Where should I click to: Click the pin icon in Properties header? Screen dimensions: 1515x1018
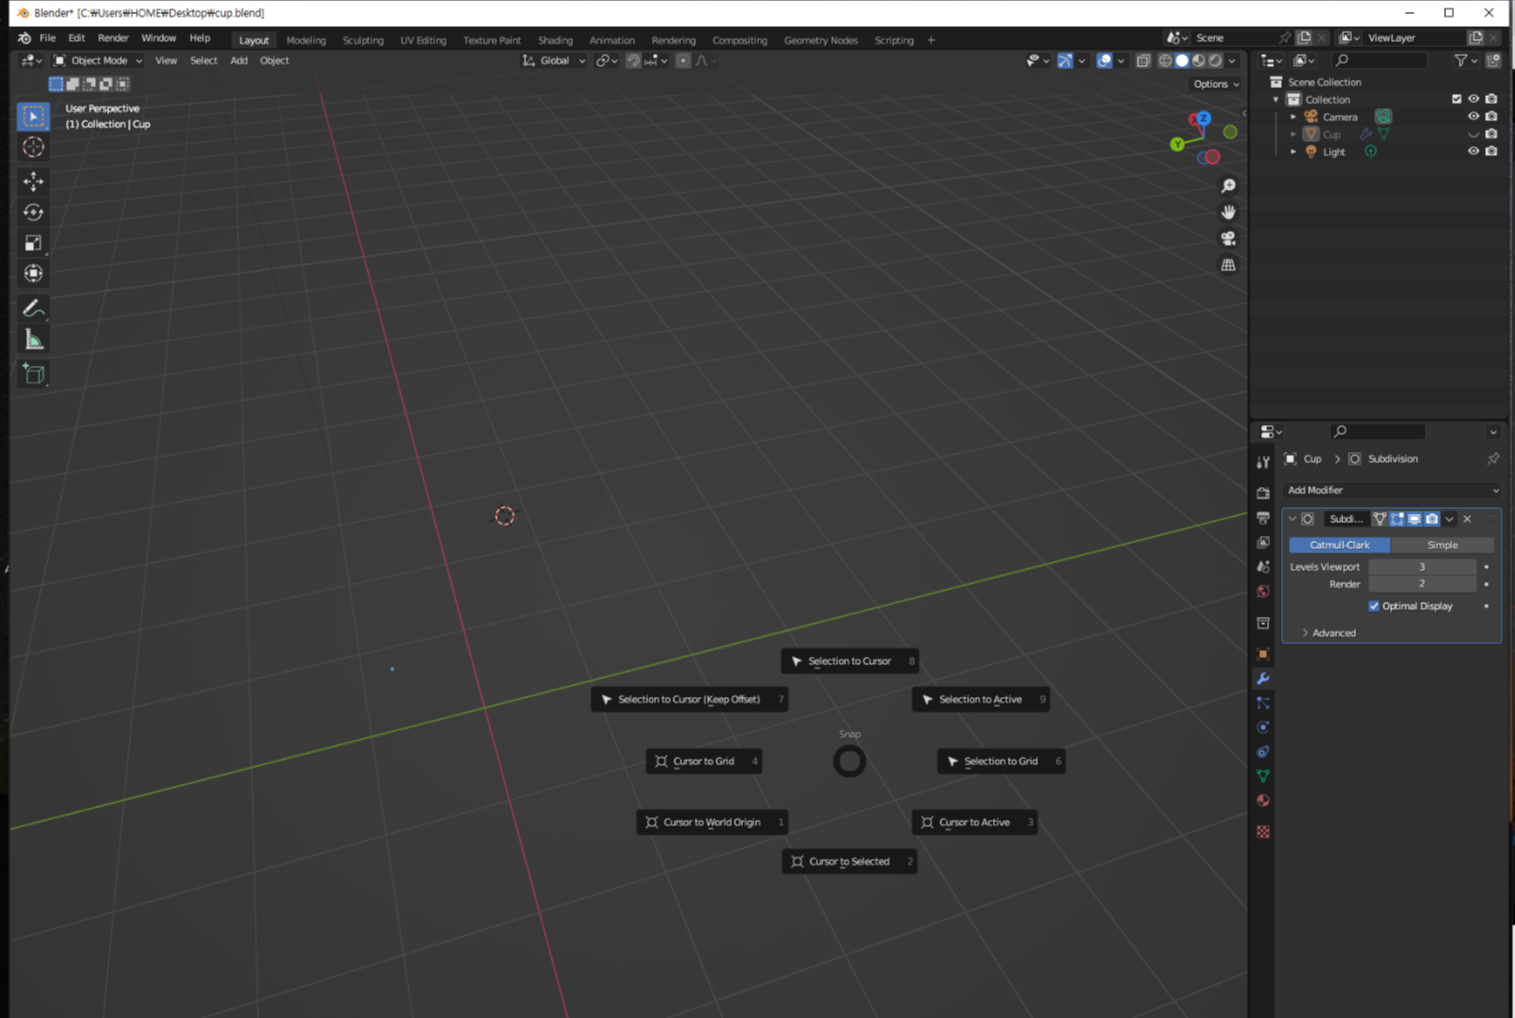(x=1493, y=459)
